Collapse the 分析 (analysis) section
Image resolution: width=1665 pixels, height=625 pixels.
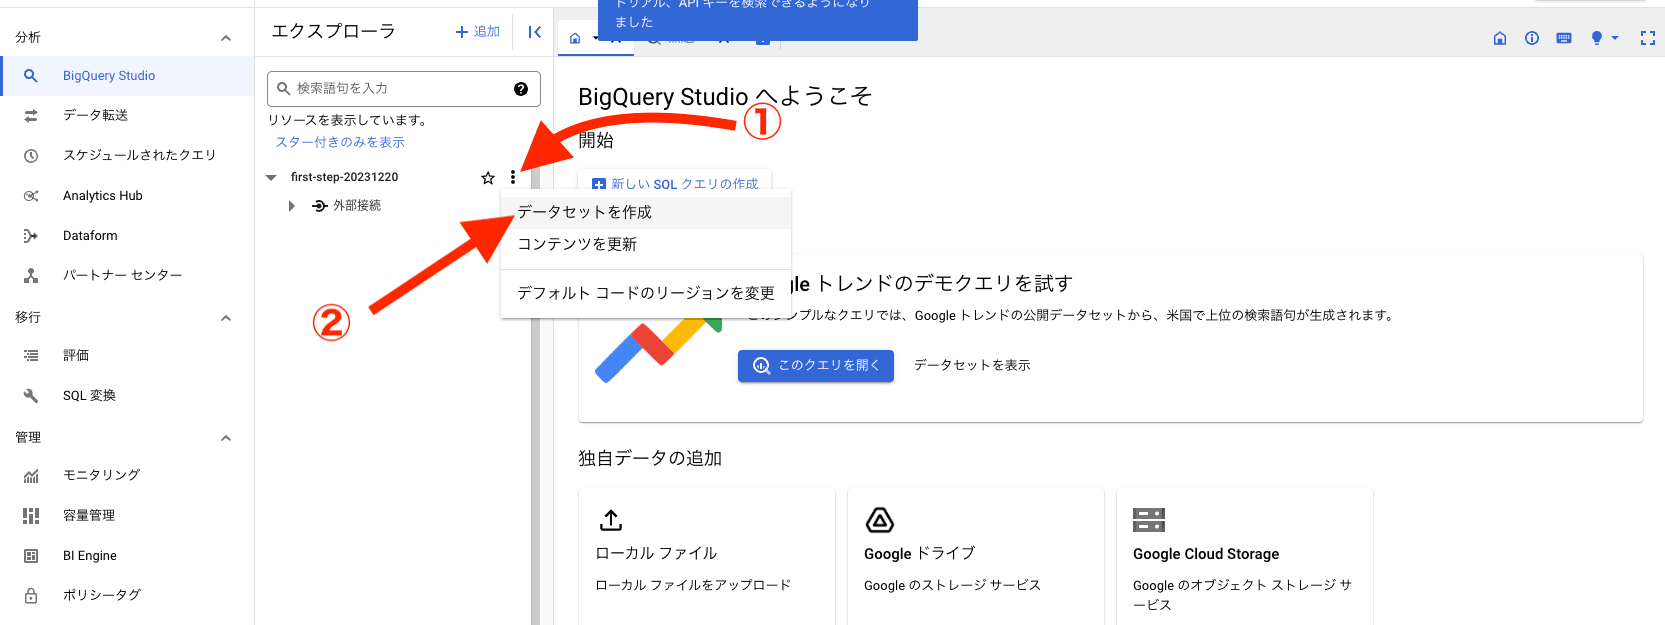pyautogui.click(x=226, y=38)
